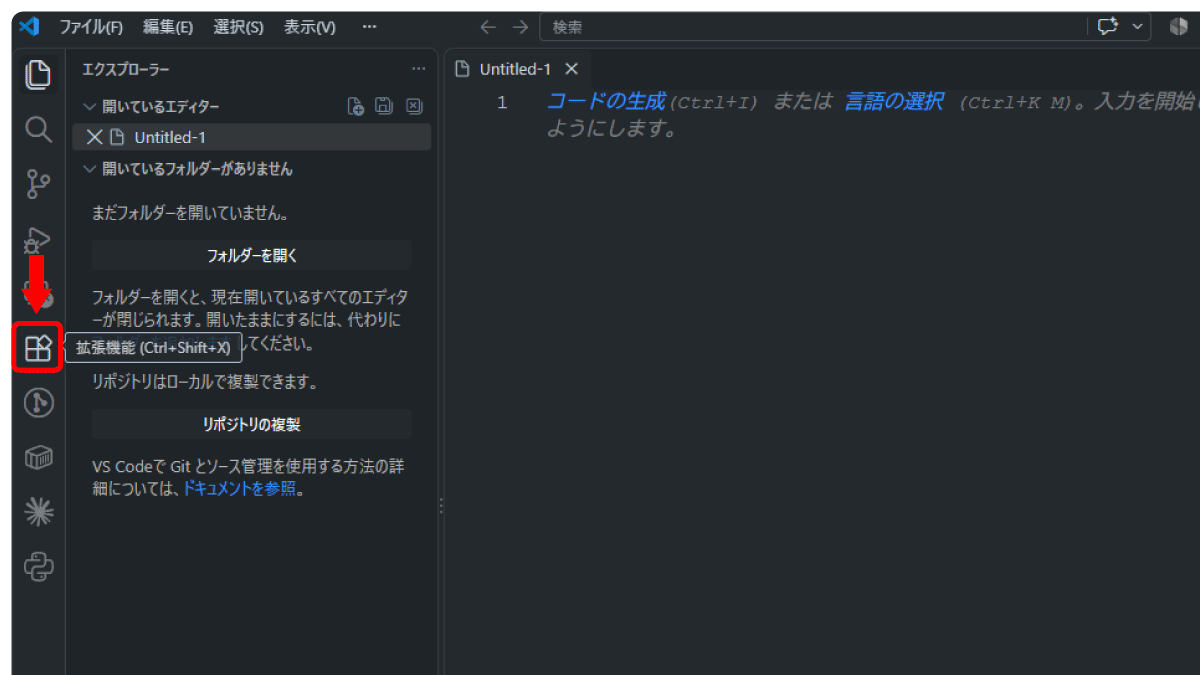Open the Source Control branch icon
The width and height of the screenshot is (1200, 675).
point(38,184)
